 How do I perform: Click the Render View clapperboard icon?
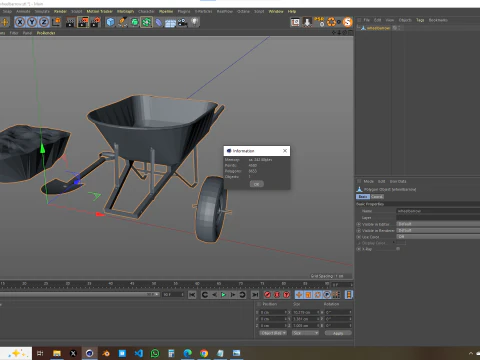click(x=71, y=22)
